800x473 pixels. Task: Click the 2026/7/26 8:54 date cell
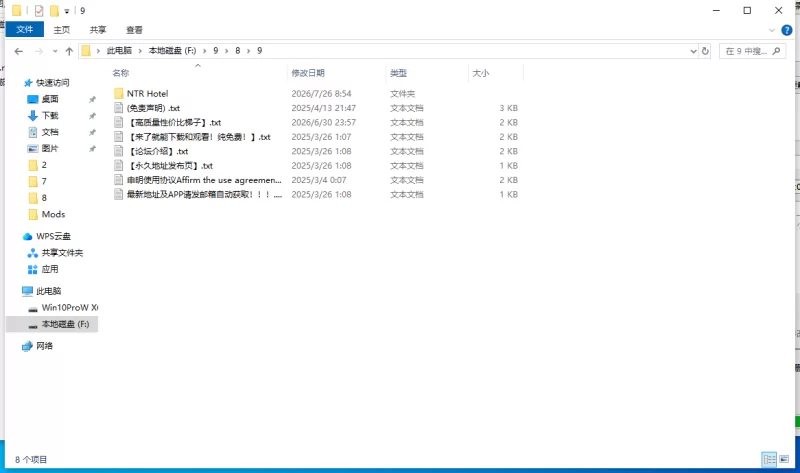pos(321,93)
